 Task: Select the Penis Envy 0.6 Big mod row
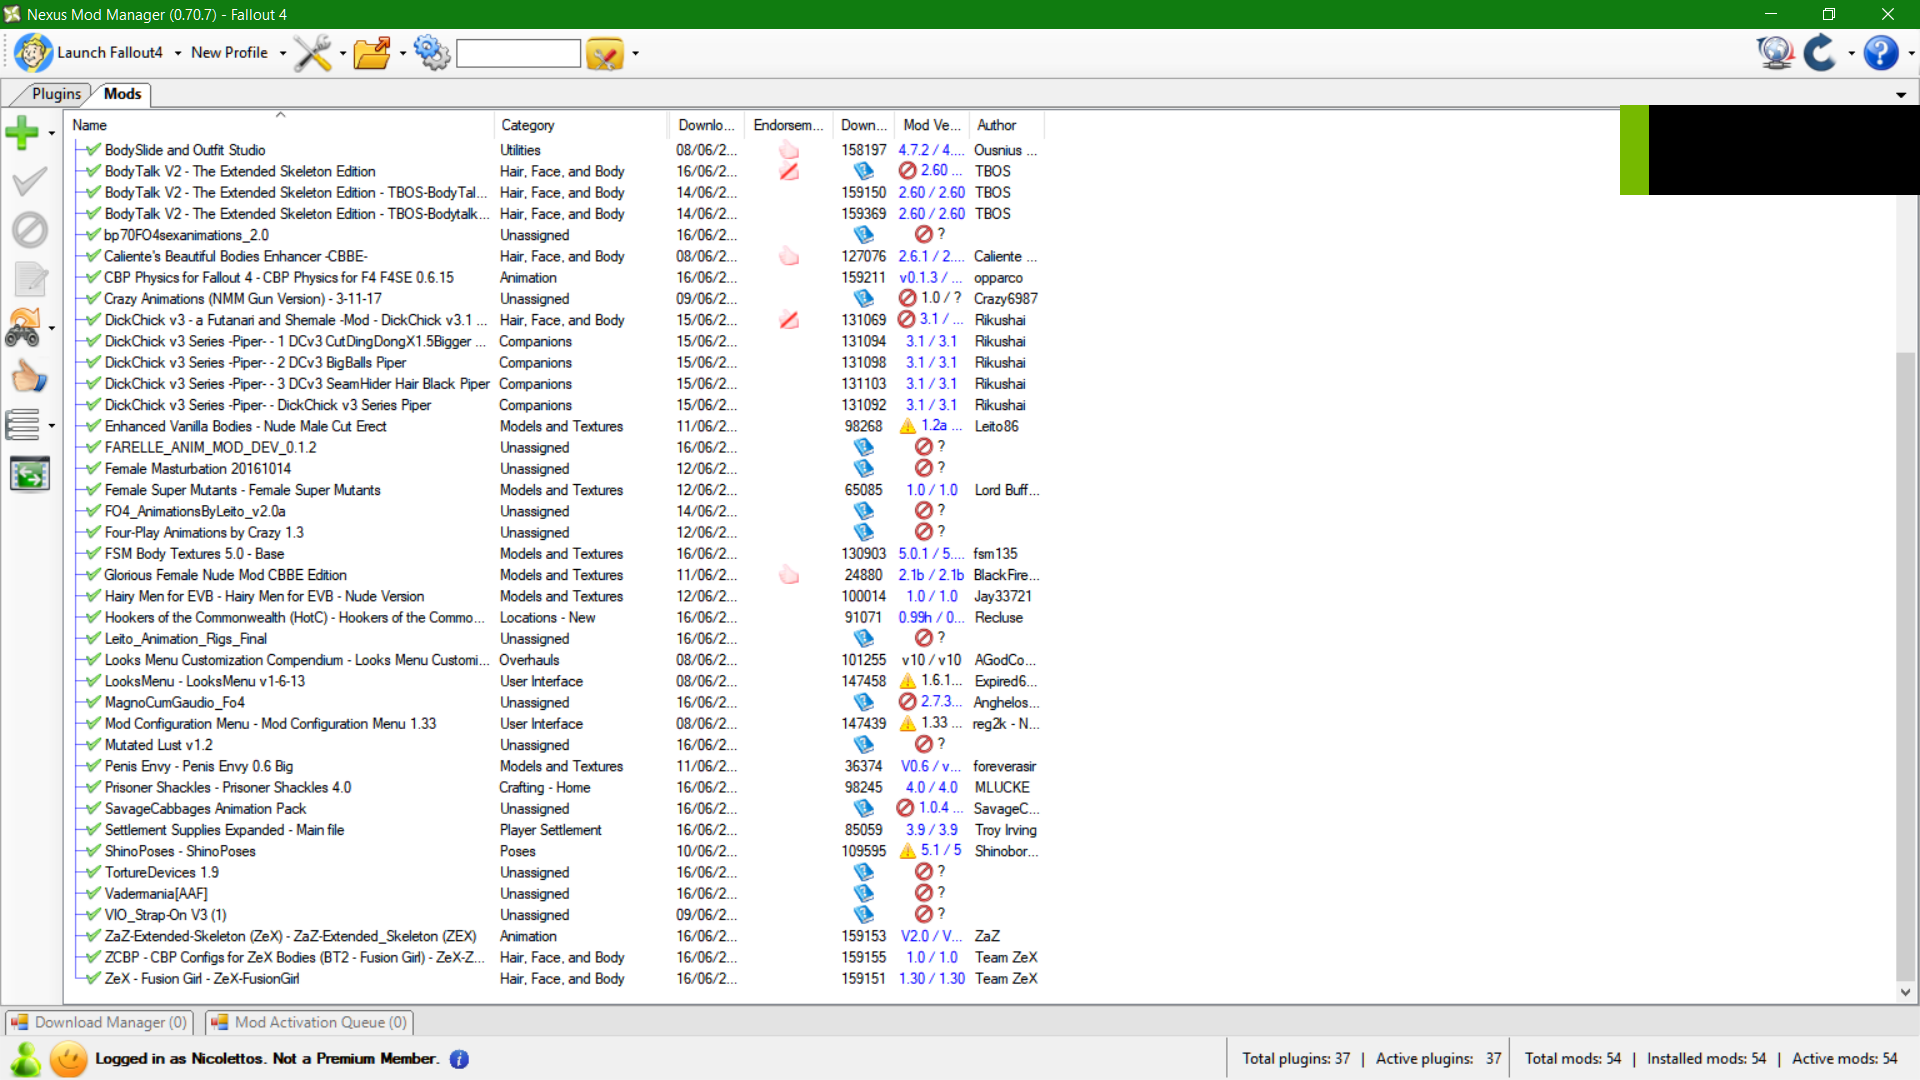(x=558, y=766)
